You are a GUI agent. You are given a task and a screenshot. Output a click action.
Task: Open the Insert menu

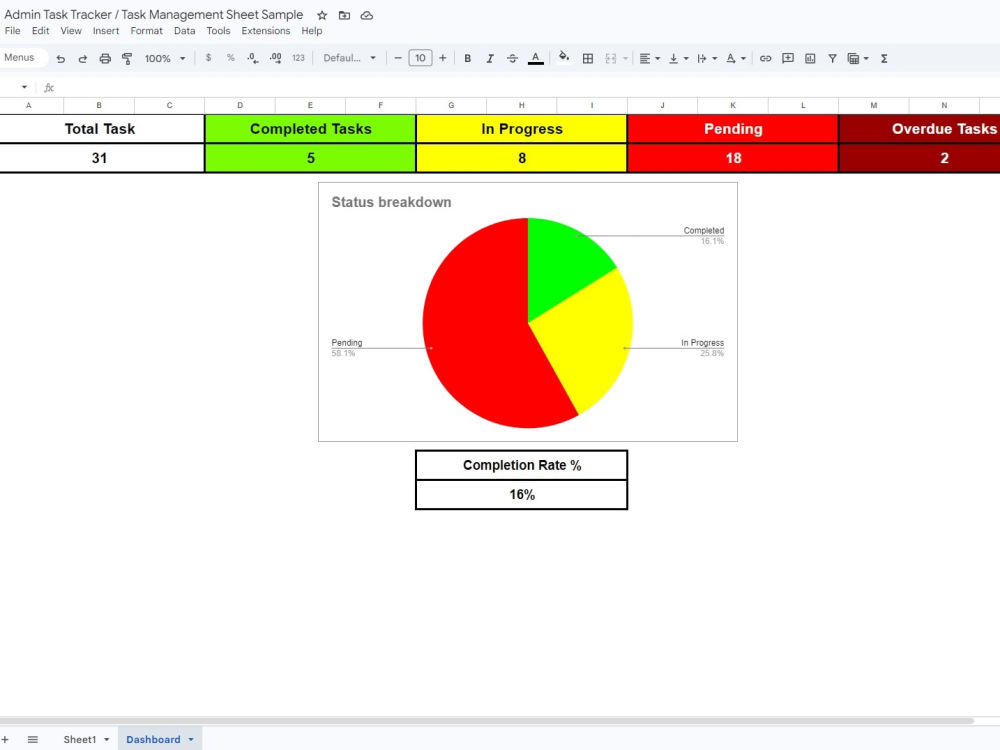[106, 31]
